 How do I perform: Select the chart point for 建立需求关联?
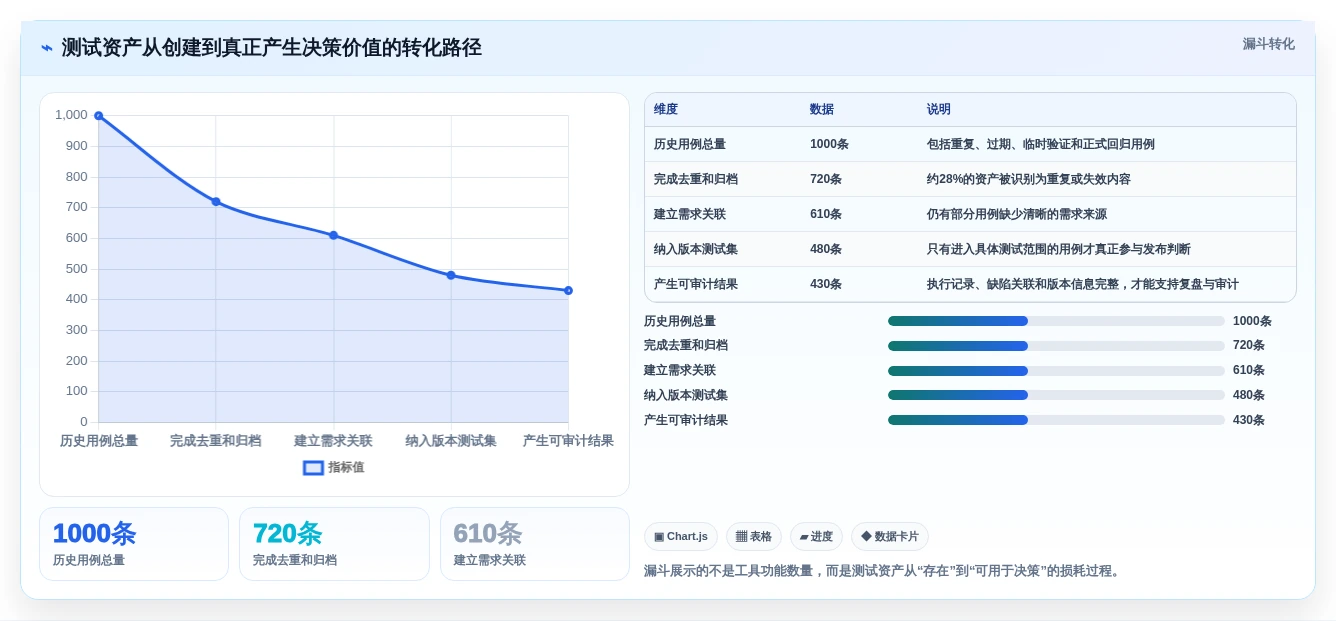point(333,235)
